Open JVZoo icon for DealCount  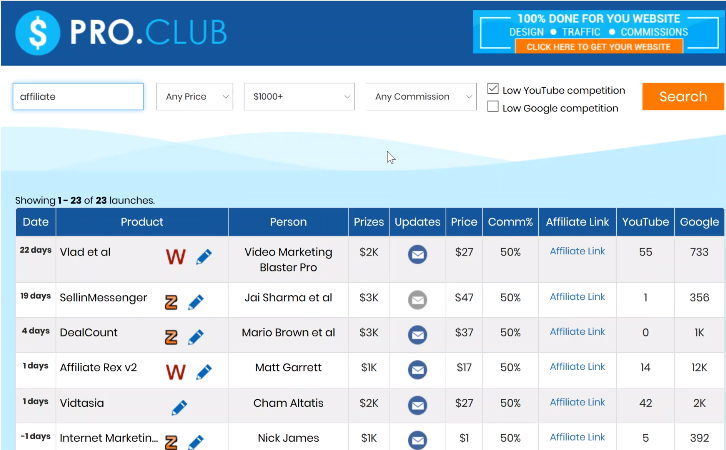click(171, 337)
